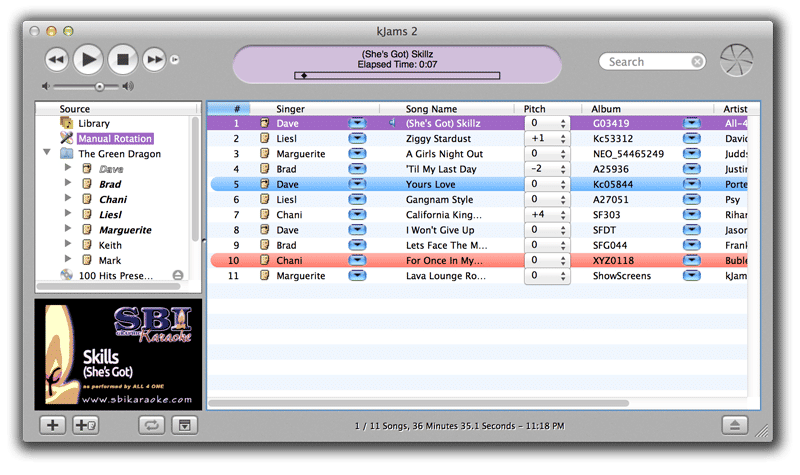This screenshot has height=475, width=800.
Task: Click pitch stepper for (She's Got) Skillz
Action: click(563, 123)
